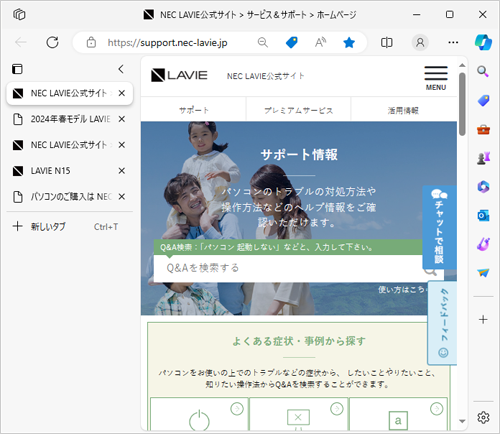Open sidebar Designer icon
This screenshot has height=434, width=500.
483,244
